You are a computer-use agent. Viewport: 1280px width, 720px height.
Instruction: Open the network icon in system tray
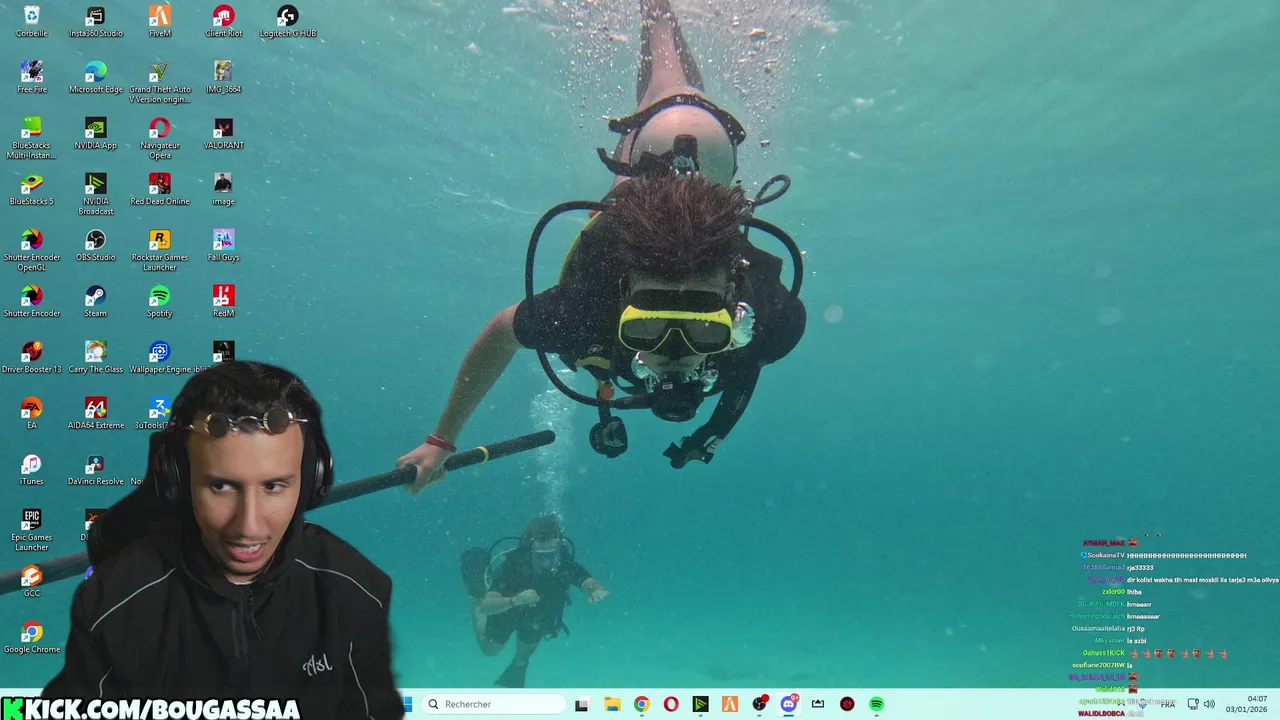1192,704
